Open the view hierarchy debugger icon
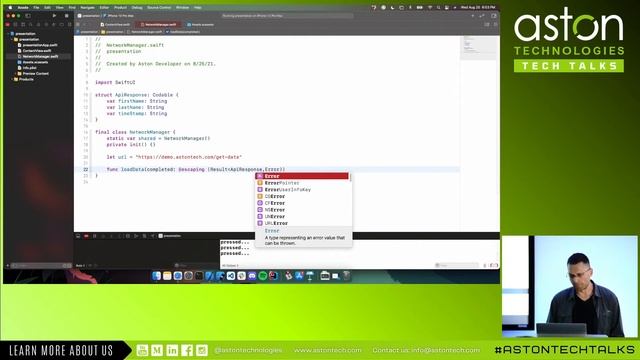This screenshot has width=640, height=360. (128, 236)
